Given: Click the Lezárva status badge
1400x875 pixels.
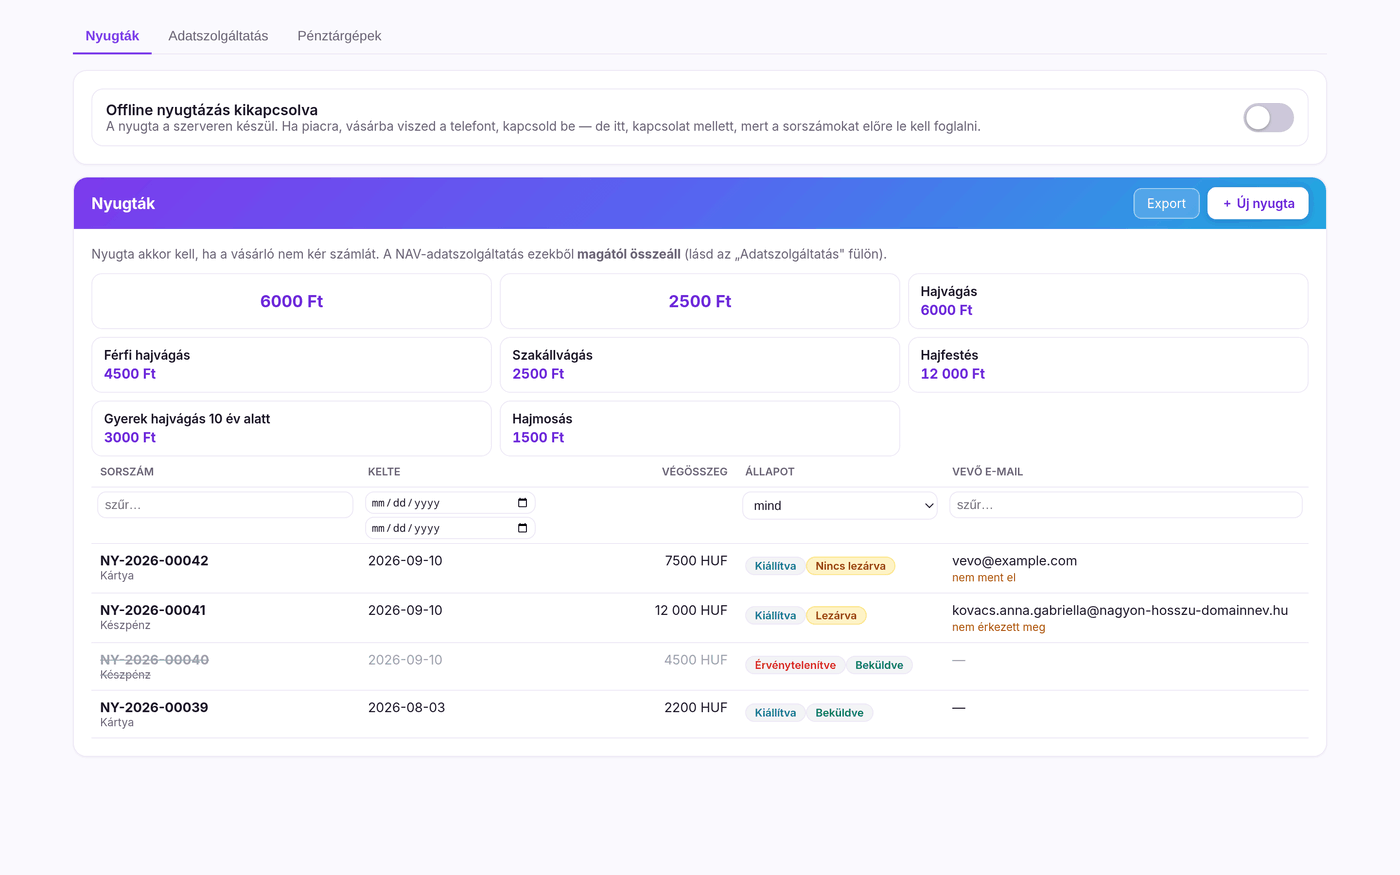Looking at the screenshot, I should (836, 616).
